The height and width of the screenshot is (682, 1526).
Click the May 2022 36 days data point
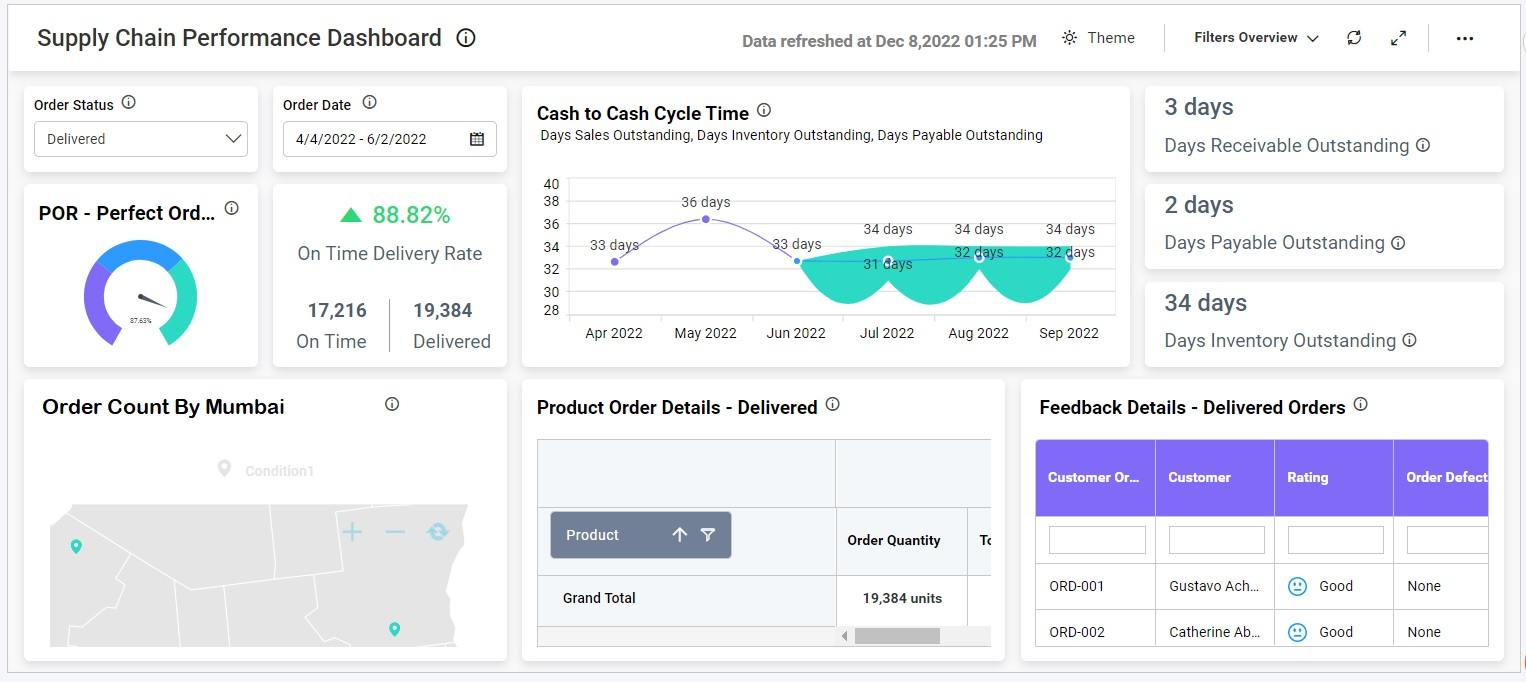tap(706, 219)
